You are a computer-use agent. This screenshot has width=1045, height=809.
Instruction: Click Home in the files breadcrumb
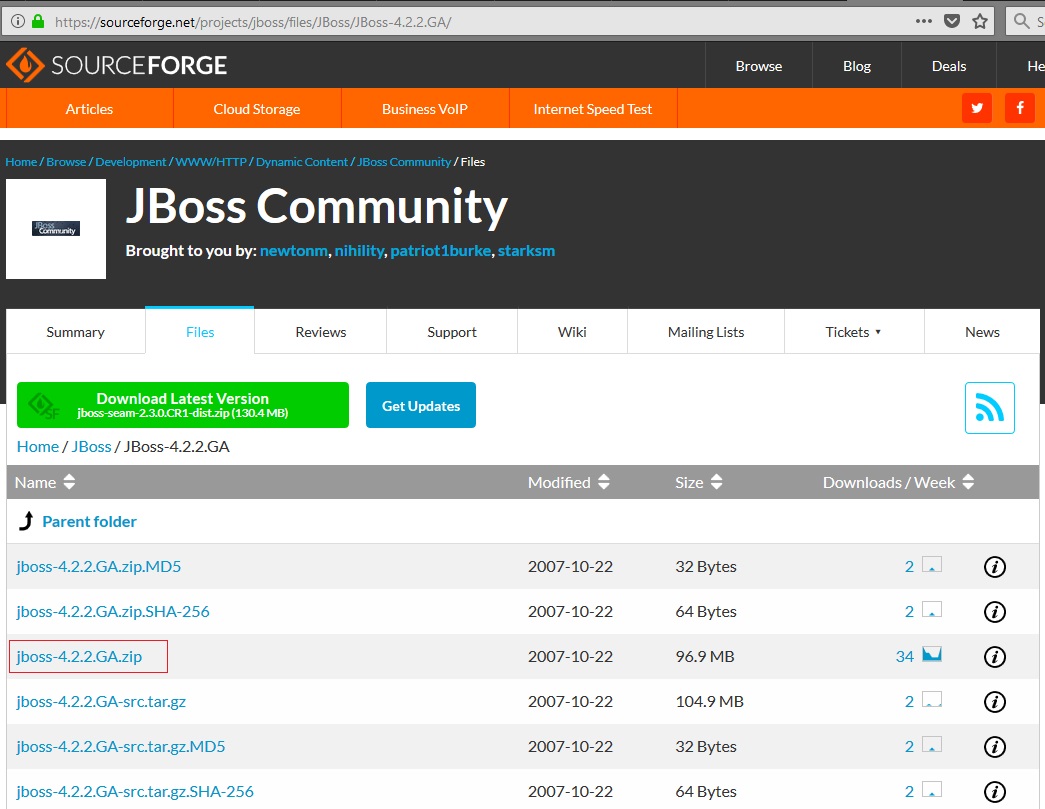38,446
